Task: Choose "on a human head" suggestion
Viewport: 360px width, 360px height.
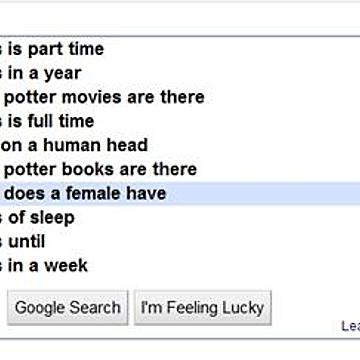Action: pyautogui.click(x=180, y=146)
